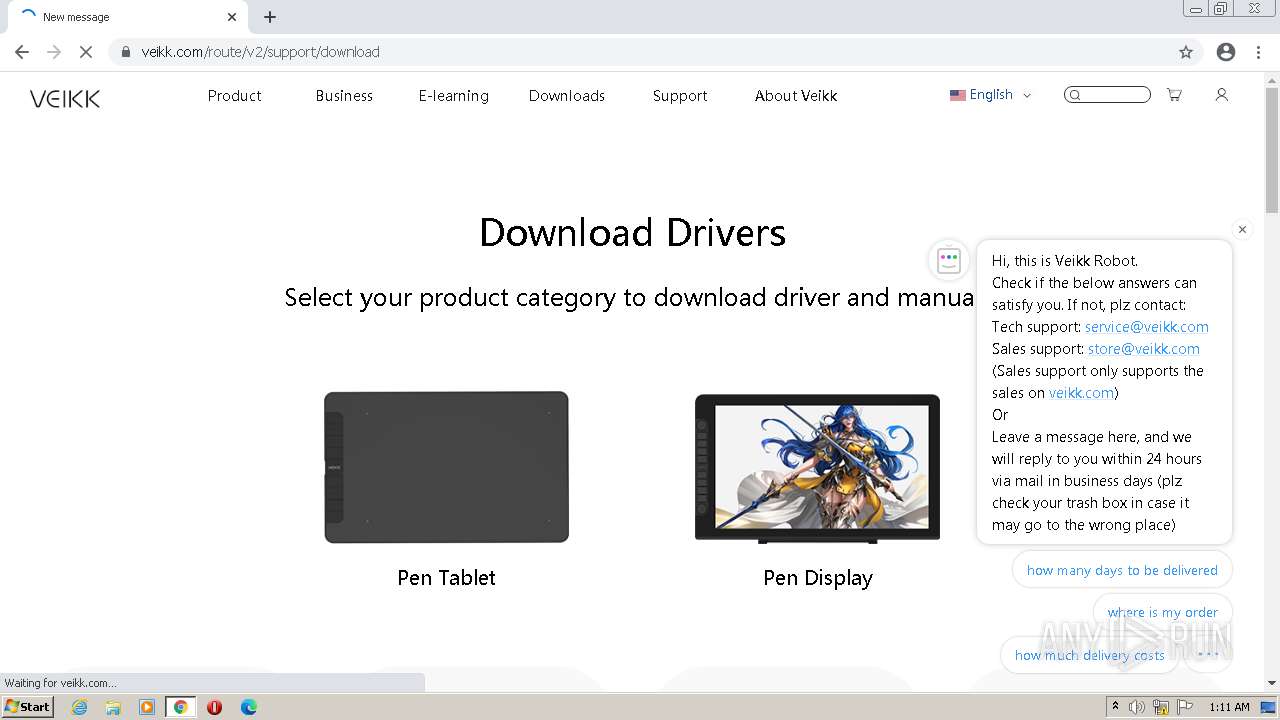1280x720 pixels.
Task: Select the Pen Display product image
Action: [817, 468]
